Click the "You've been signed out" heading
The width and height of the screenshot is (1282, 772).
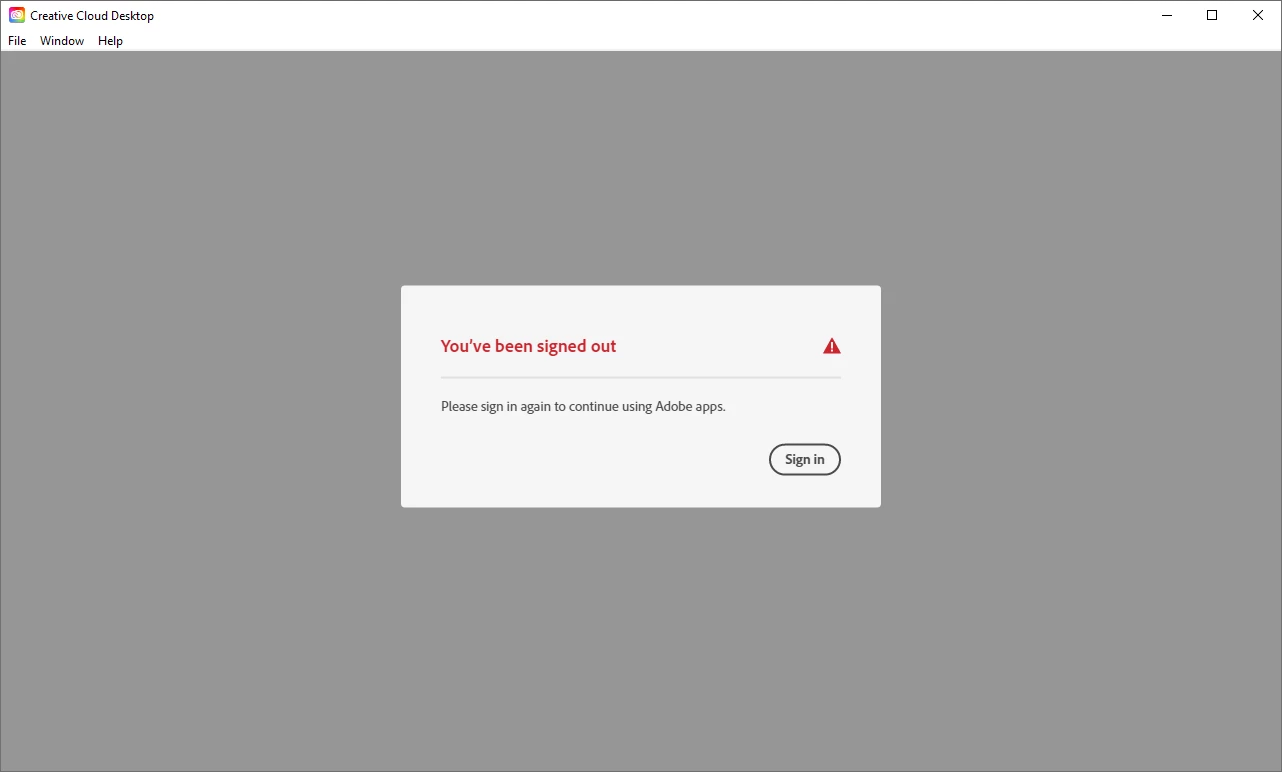[x=528, y=346]
